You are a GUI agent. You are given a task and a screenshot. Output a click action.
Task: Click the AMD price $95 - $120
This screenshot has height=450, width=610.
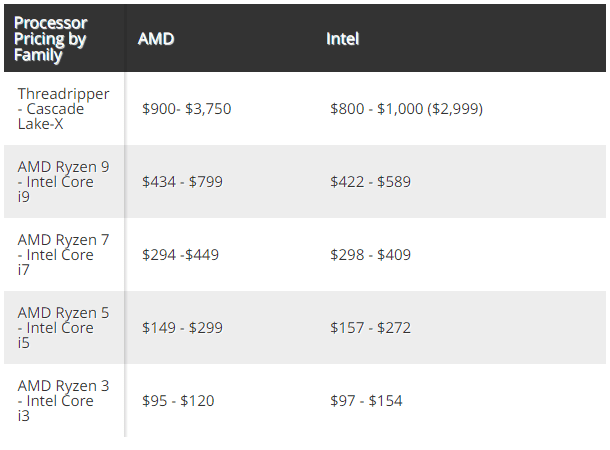point(178,401)
